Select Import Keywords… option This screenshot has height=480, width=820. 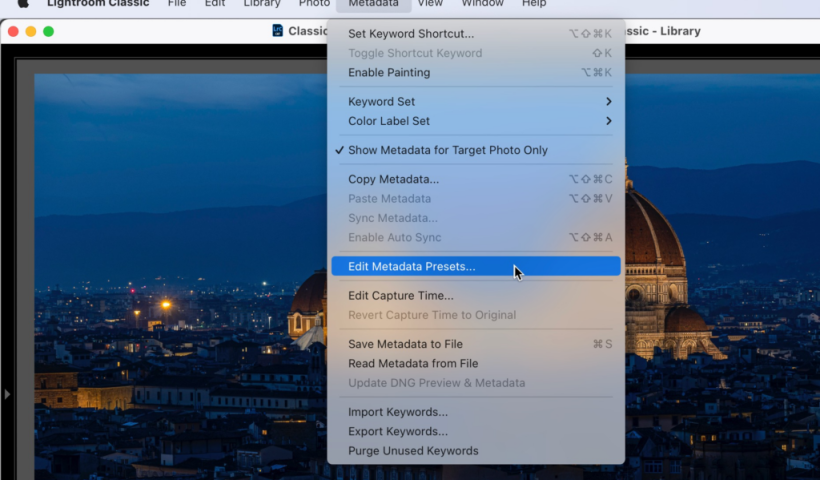pos(397,412)
